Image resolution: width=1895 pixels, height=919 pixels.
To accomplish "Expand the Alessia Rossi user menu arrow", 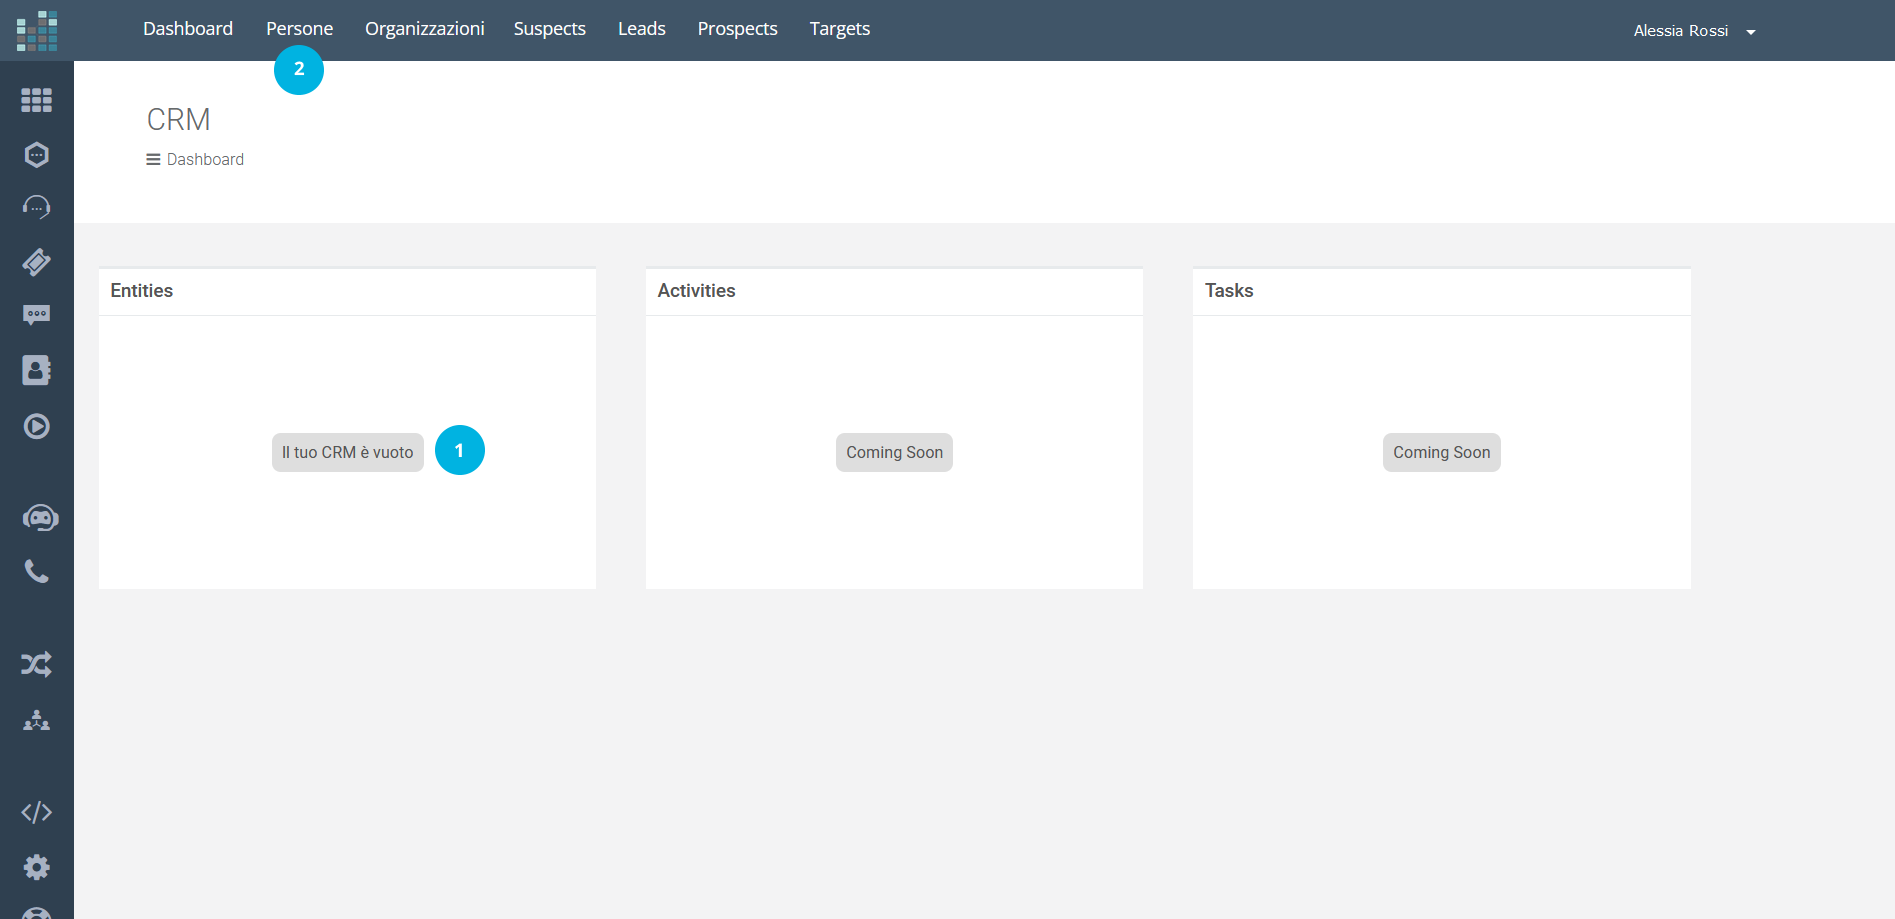I will click(x=1751, y=32).
